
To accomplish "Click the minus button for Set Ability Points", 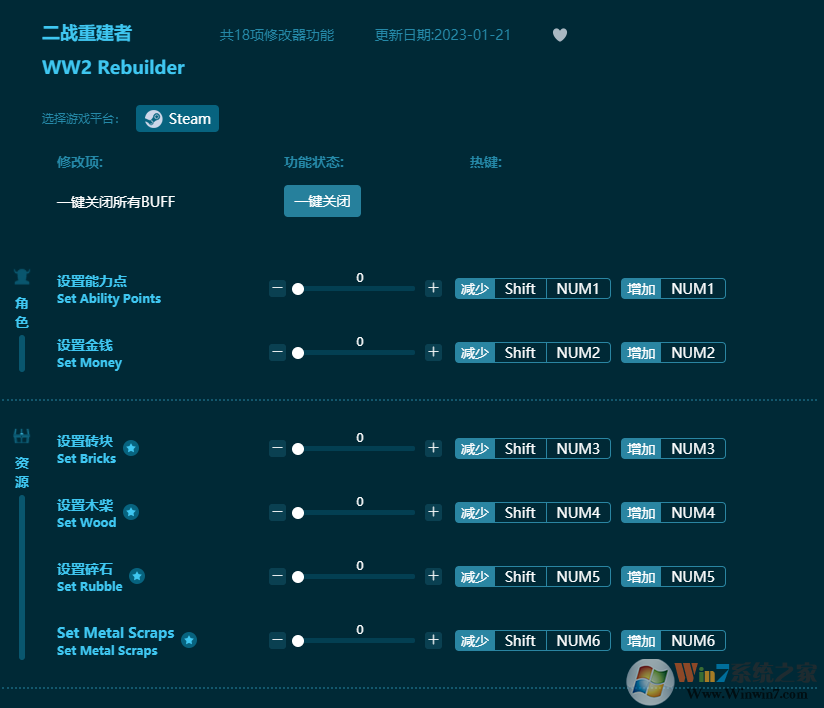I will coord(277,288).
